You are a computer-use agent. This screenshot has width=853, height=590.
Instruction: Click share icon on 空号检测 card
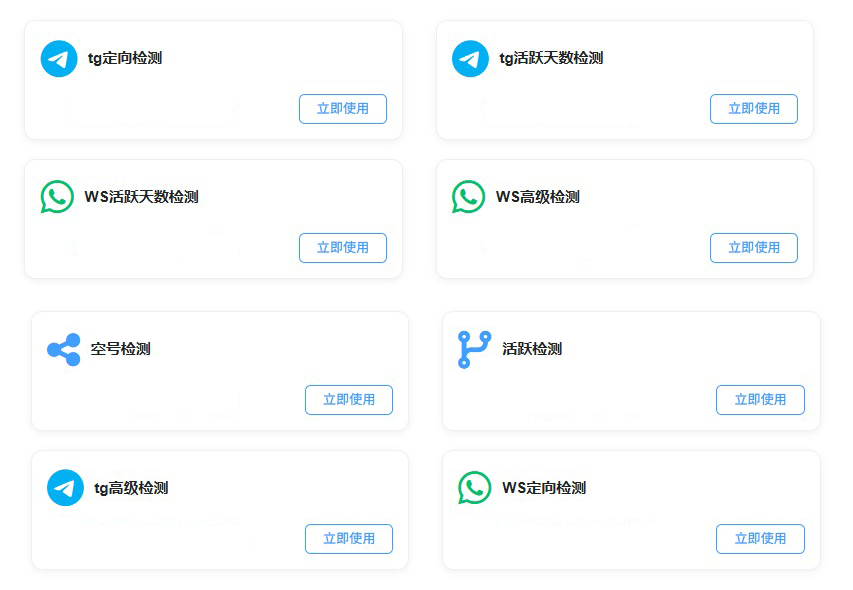pos(64,349)
